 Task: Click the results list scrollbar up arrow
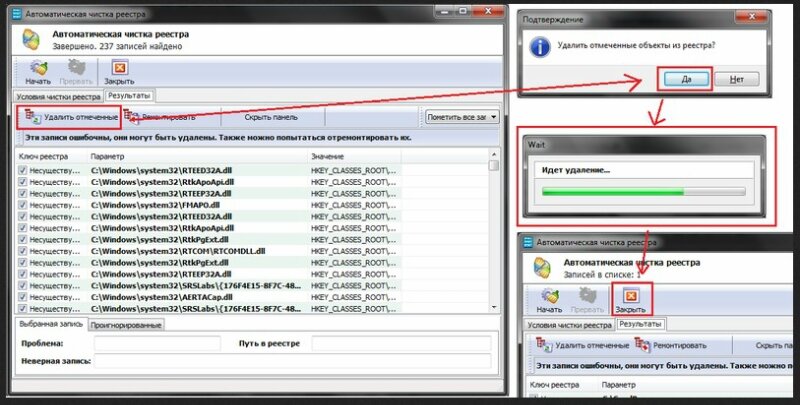pyautogui.click(x=493, y=155)
